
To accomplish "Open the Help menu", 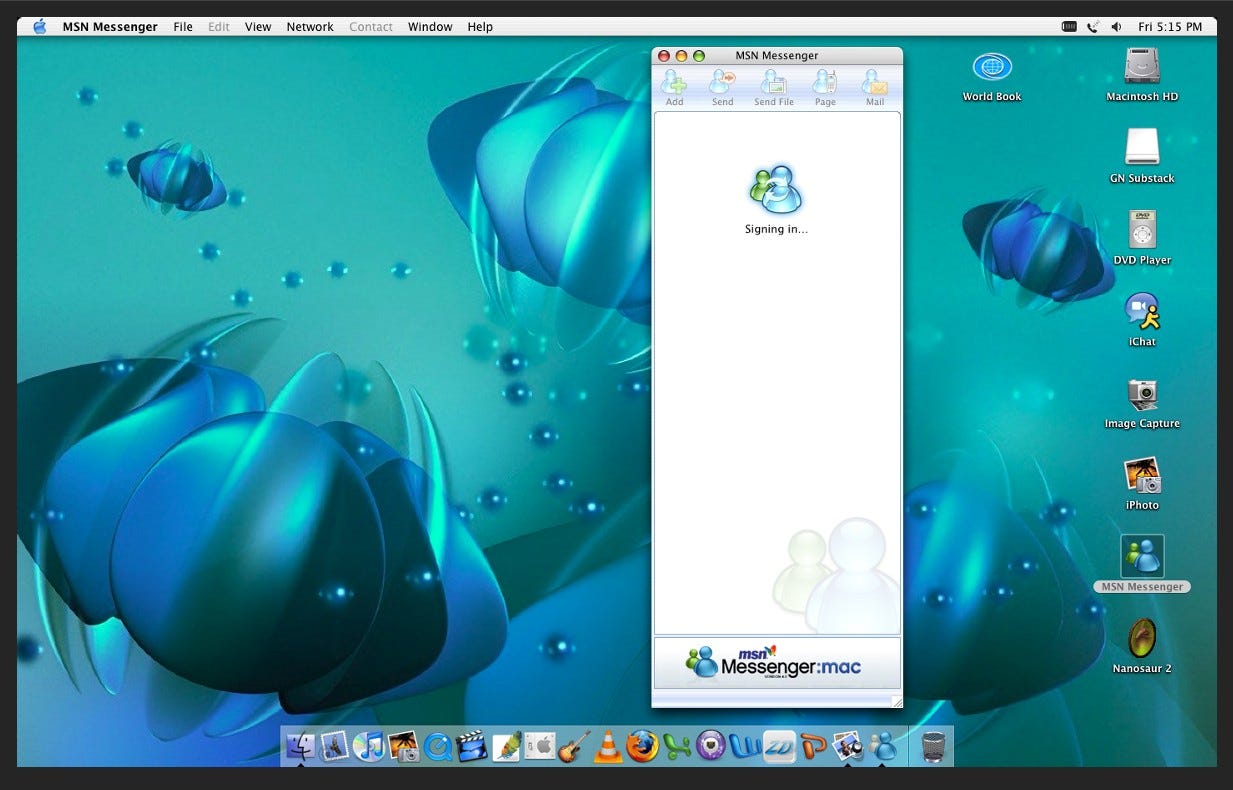I will click(480, 27).
